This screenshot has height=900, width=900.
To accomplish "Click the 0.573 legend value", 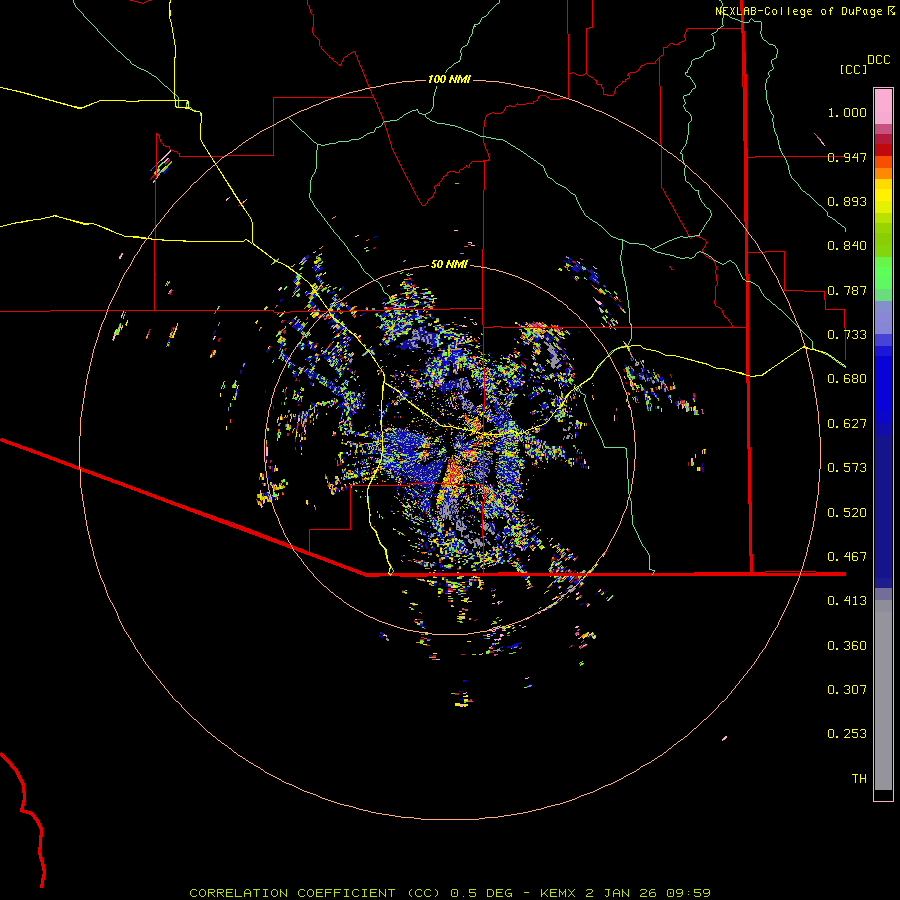I will (847, 468).
